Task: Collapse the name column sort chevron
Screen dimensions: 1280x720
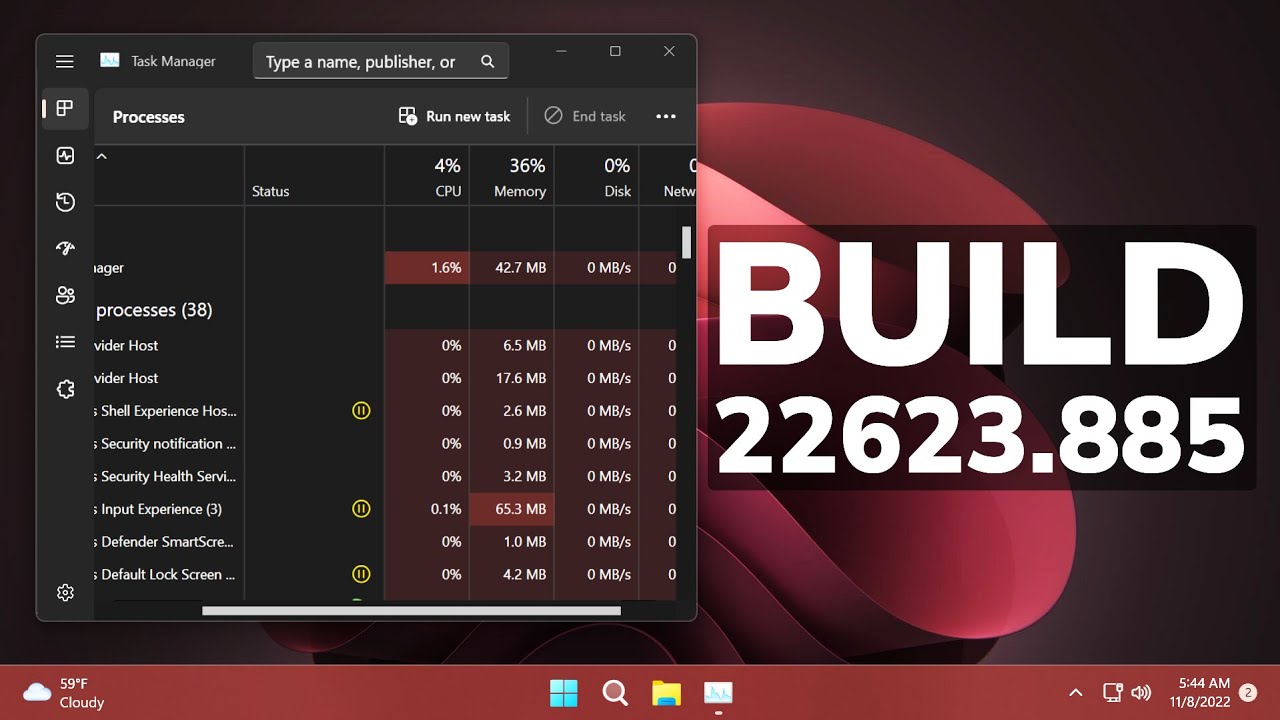Action: (101, 156)
